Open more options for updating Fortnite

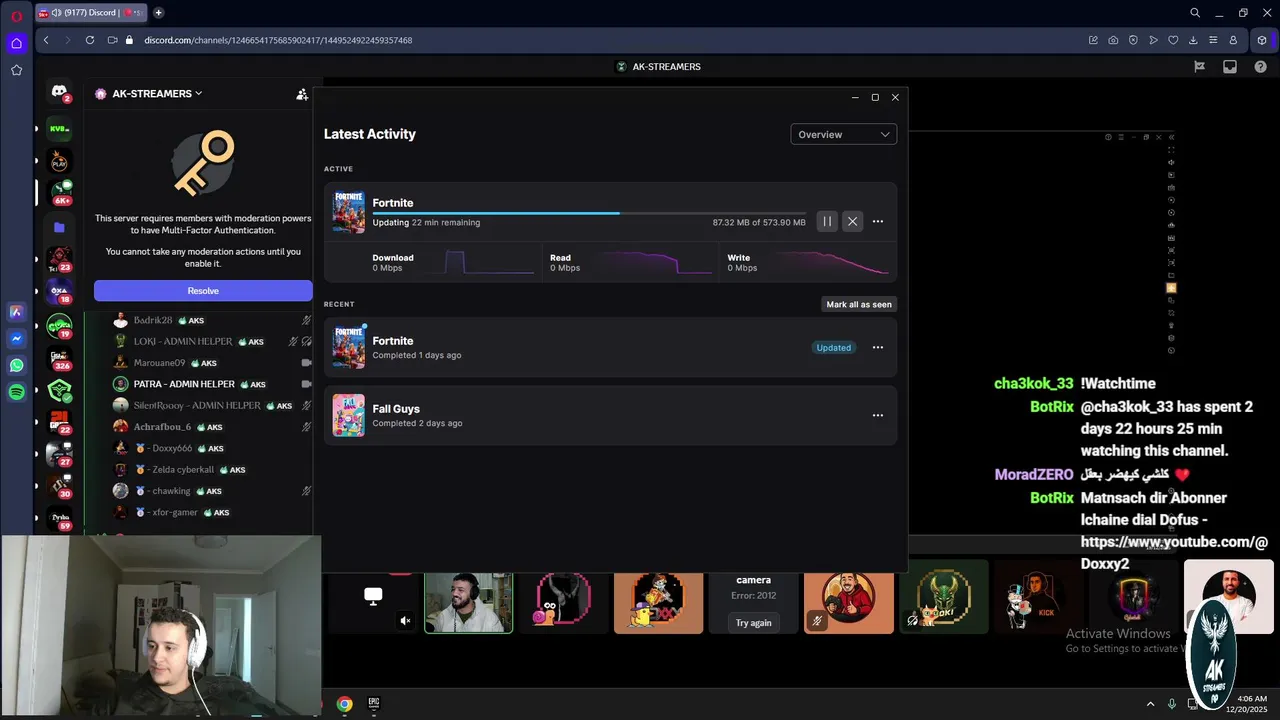878,222
